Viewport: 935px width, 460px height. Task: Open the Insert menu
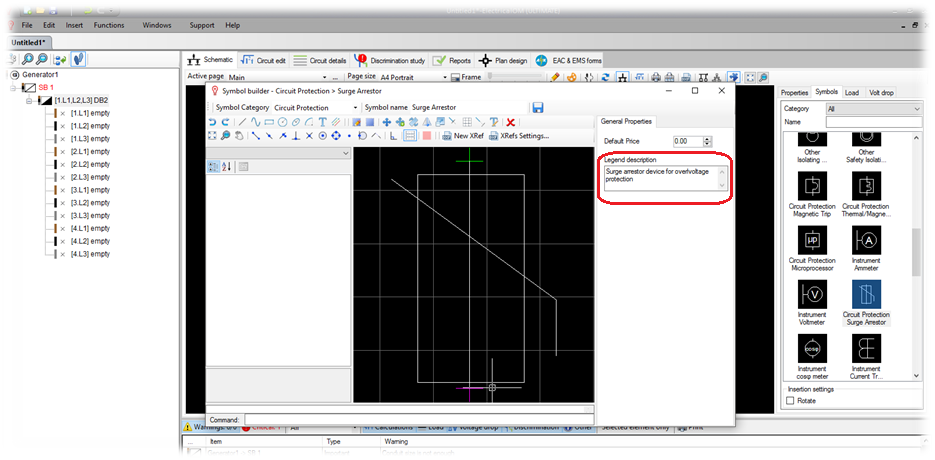click(x=75, y=25)
